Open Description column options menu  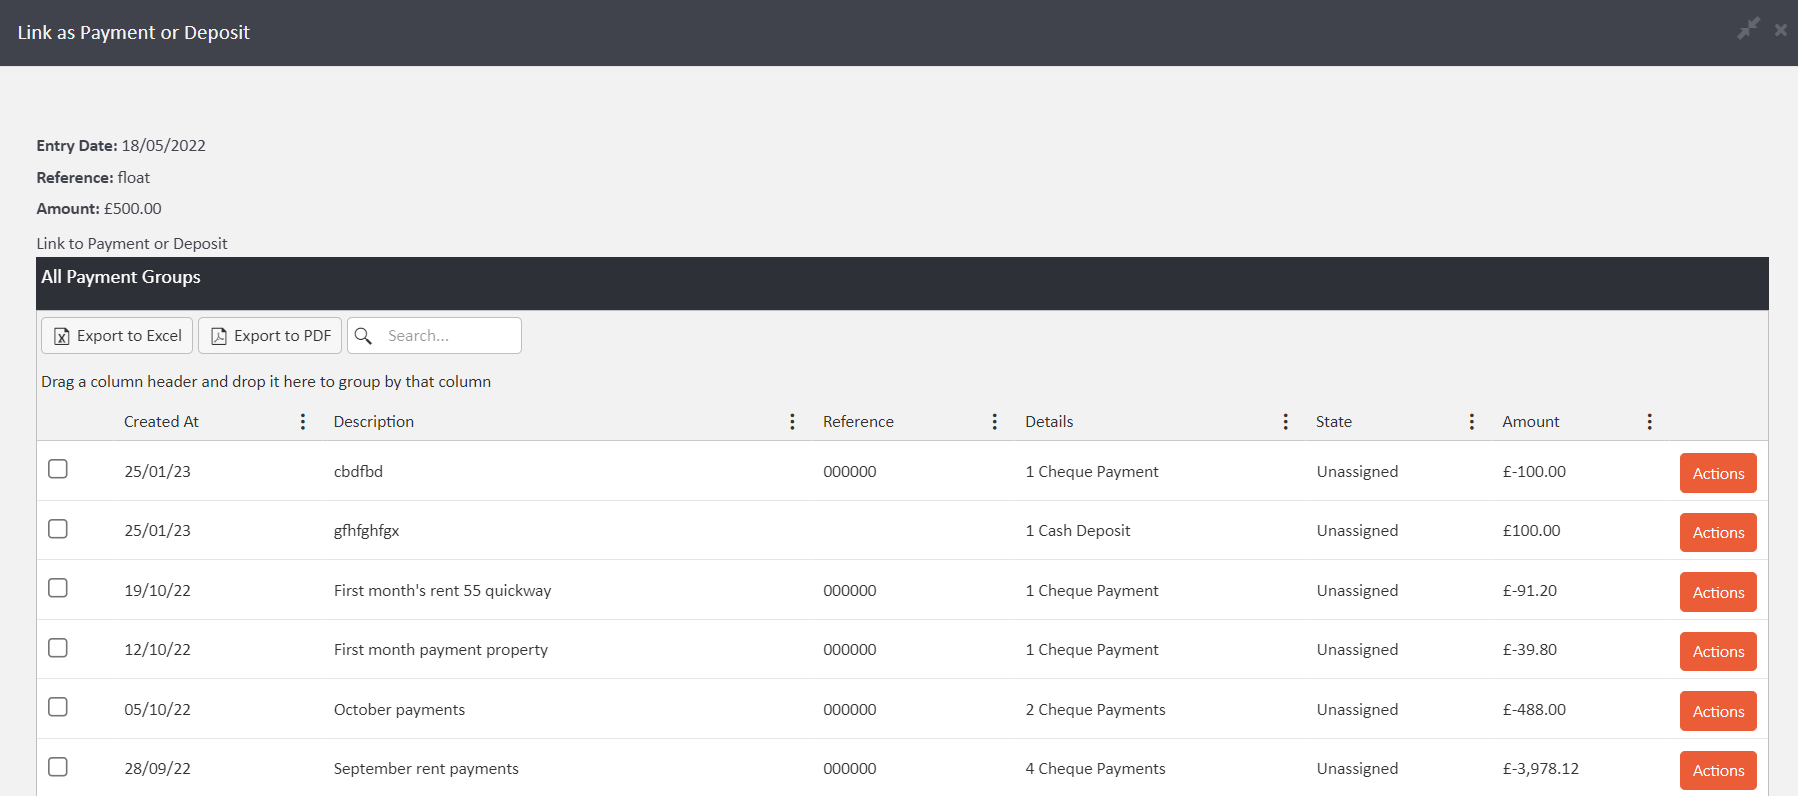click(792, 422)
